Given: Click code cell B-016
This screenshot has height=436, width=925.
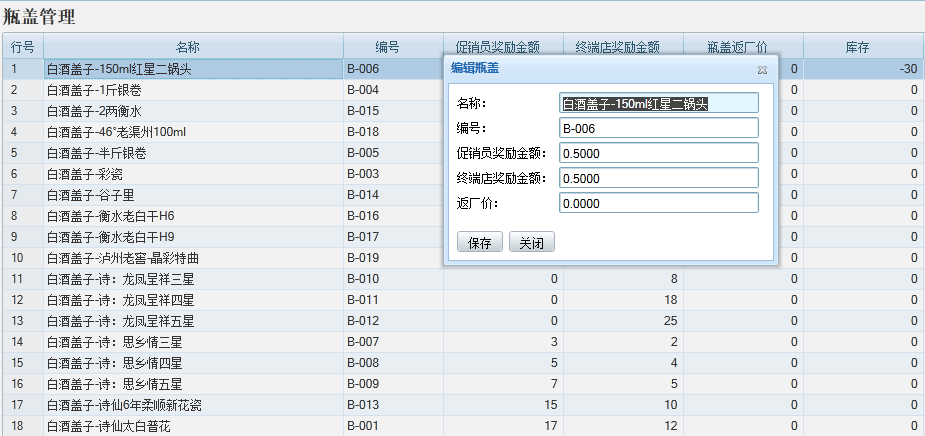Looking at the screenshot, I should point(393,216).
